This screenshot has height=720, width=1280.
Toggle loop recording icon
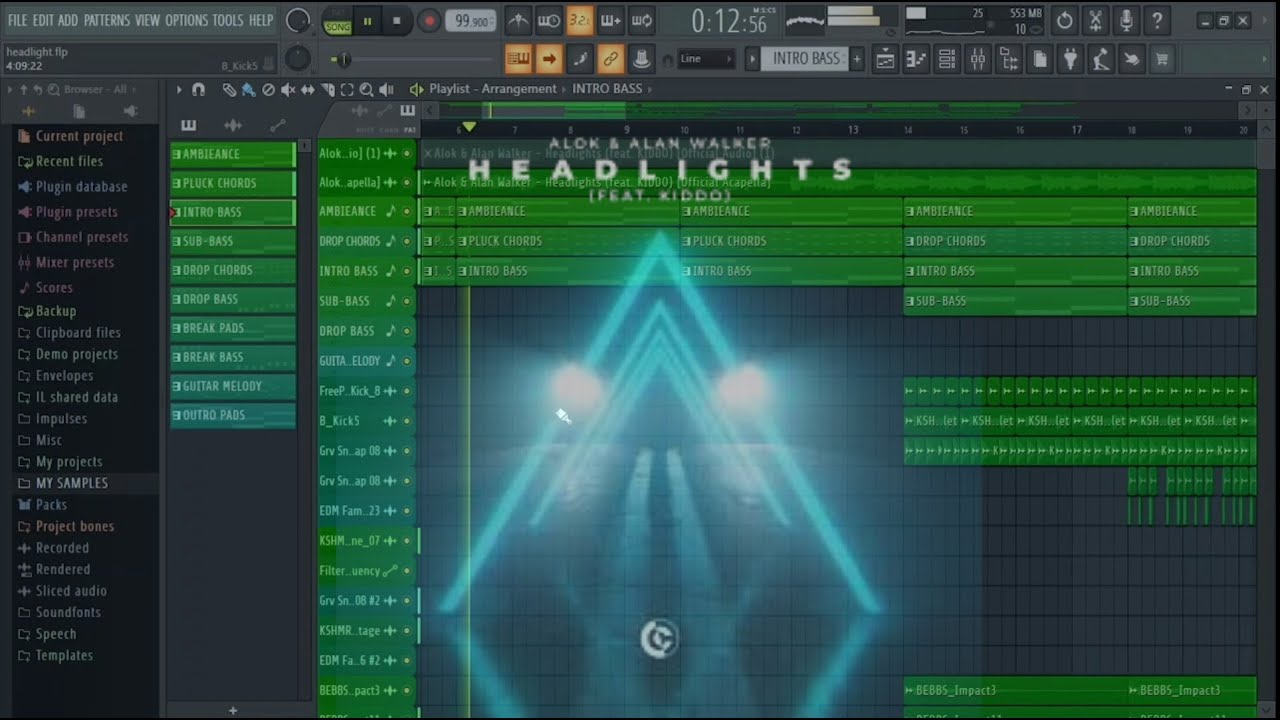click(x=642, y=20)
